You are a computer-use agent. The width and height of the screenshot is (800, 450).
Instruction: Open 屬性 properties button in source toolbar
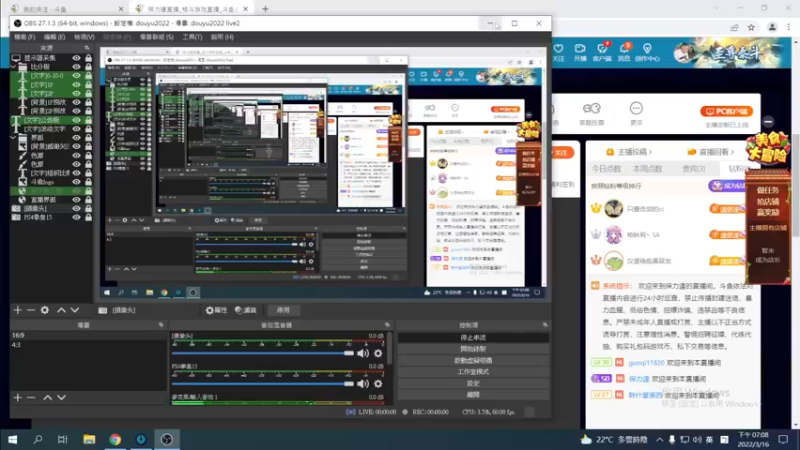tap(216, 310)
